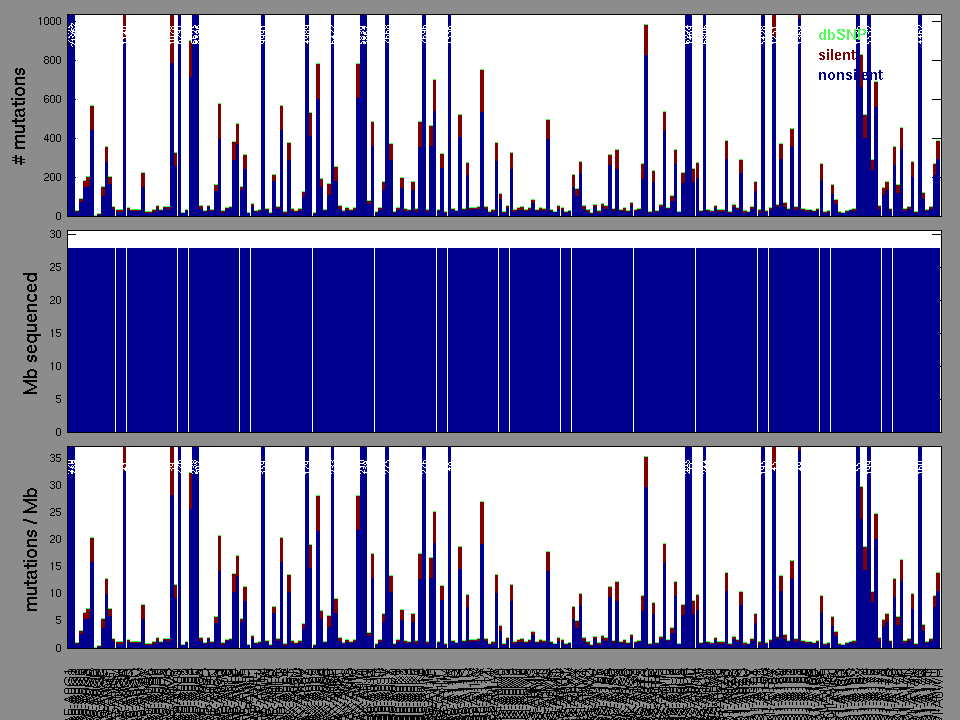960x720 pixels.
Task: Click the 35 tick label in bottom chart
Action: click(x=55, y=458)
